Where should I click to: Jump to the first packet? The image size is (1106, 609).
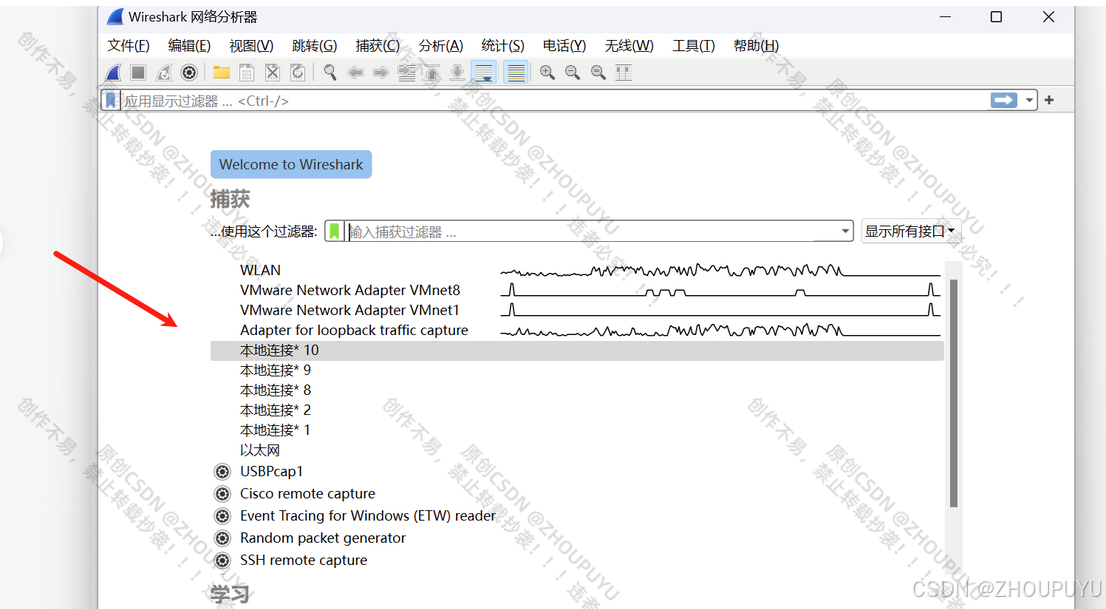tap(432, 72)
